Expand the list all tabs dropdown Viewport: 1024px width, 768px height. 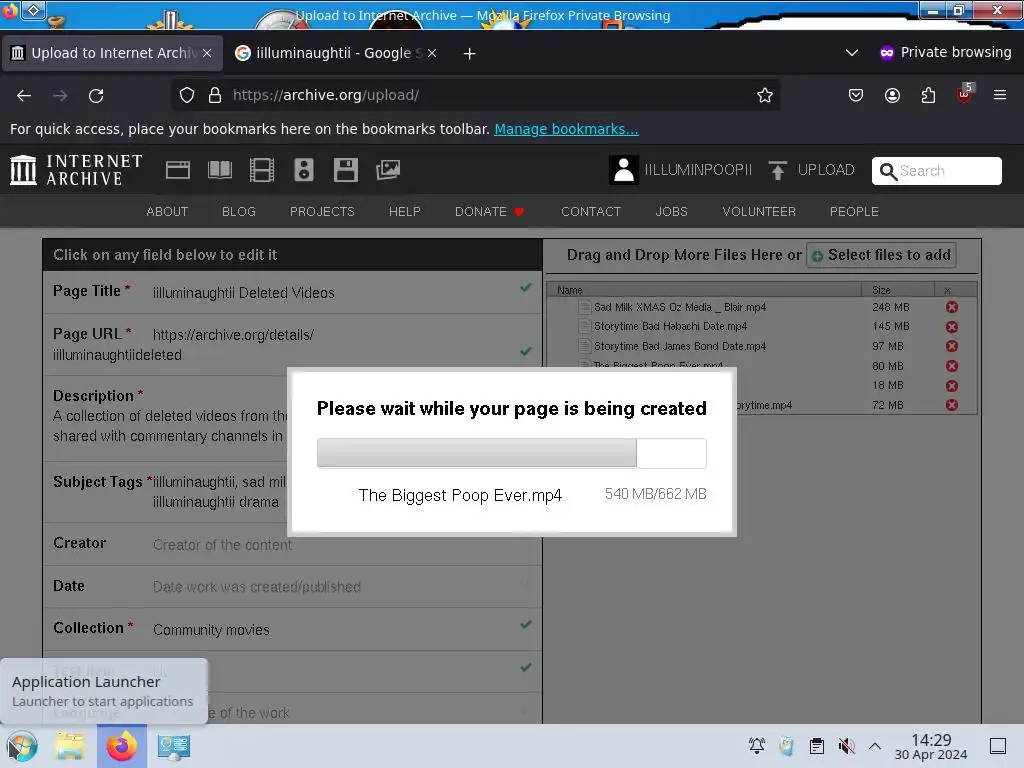(852, 52)
